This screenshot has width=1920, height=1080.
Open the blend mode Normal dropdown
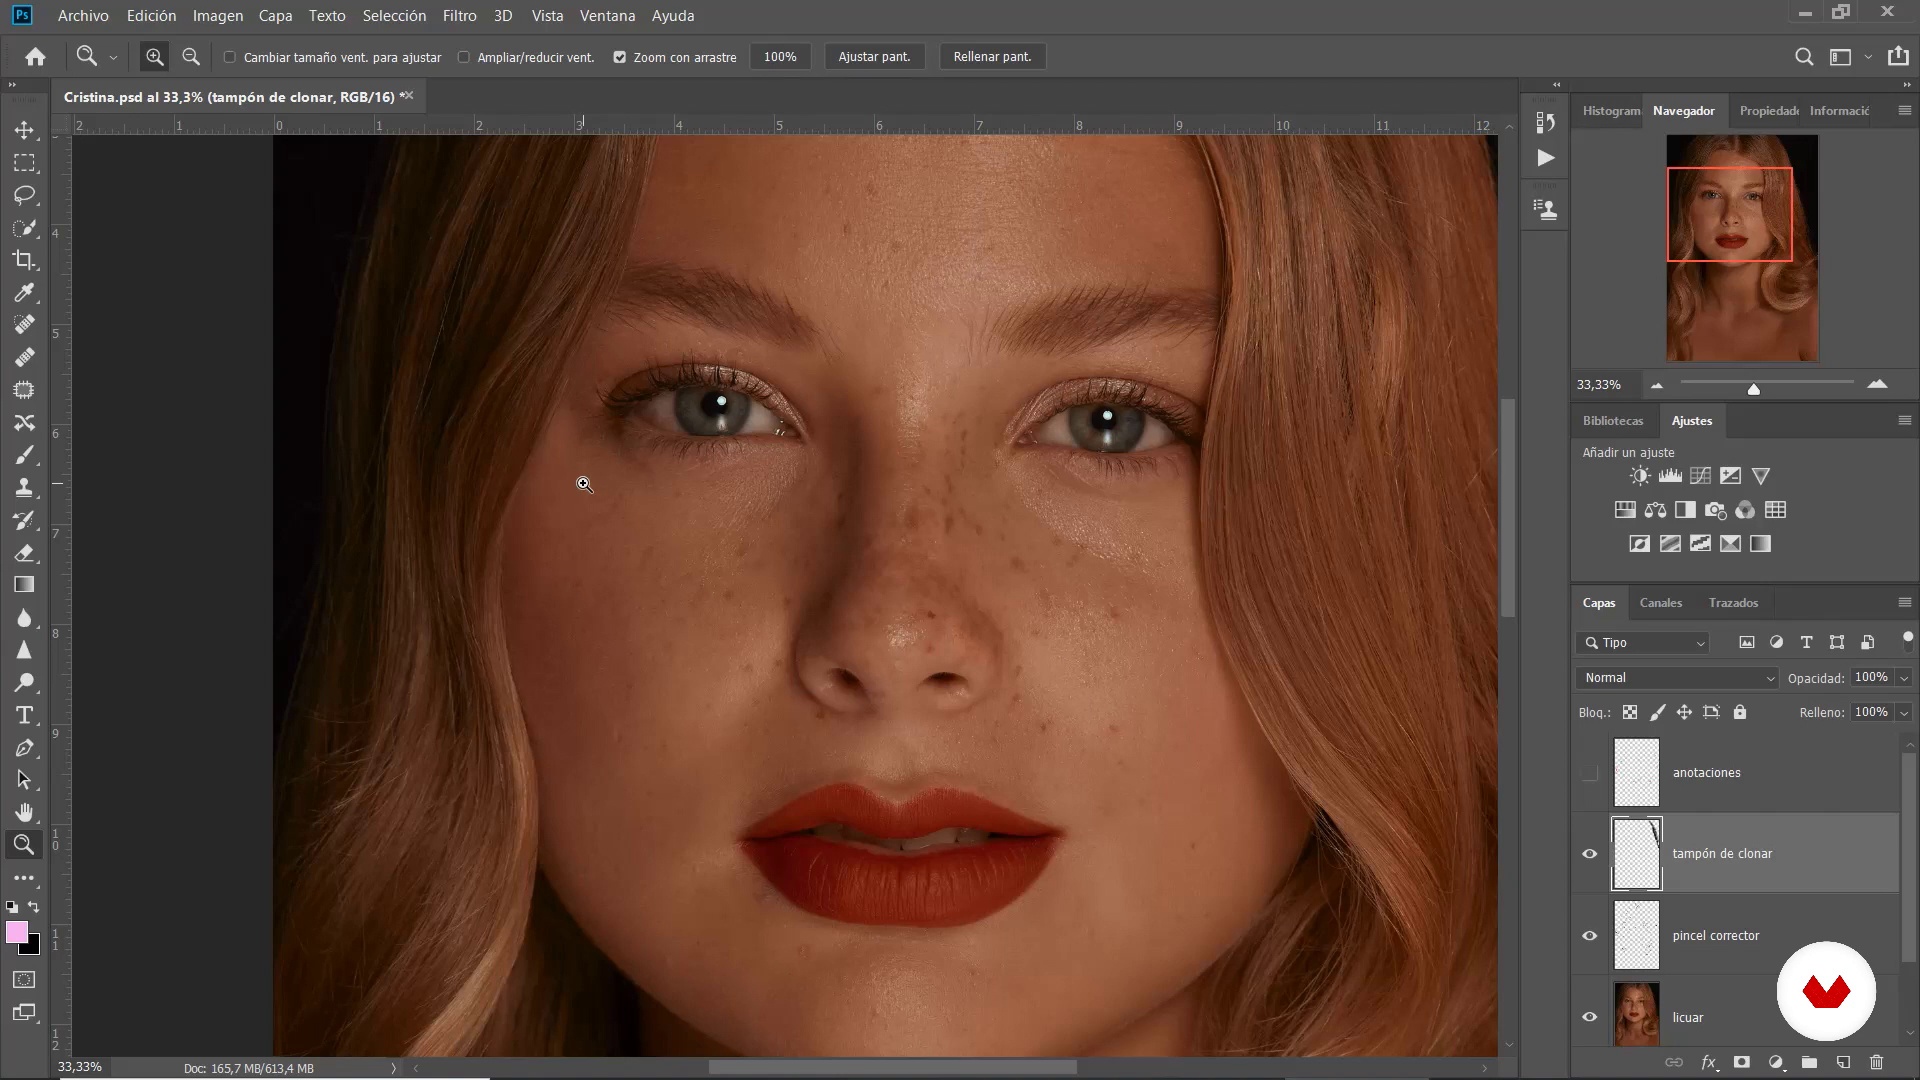click(1678, 678)
